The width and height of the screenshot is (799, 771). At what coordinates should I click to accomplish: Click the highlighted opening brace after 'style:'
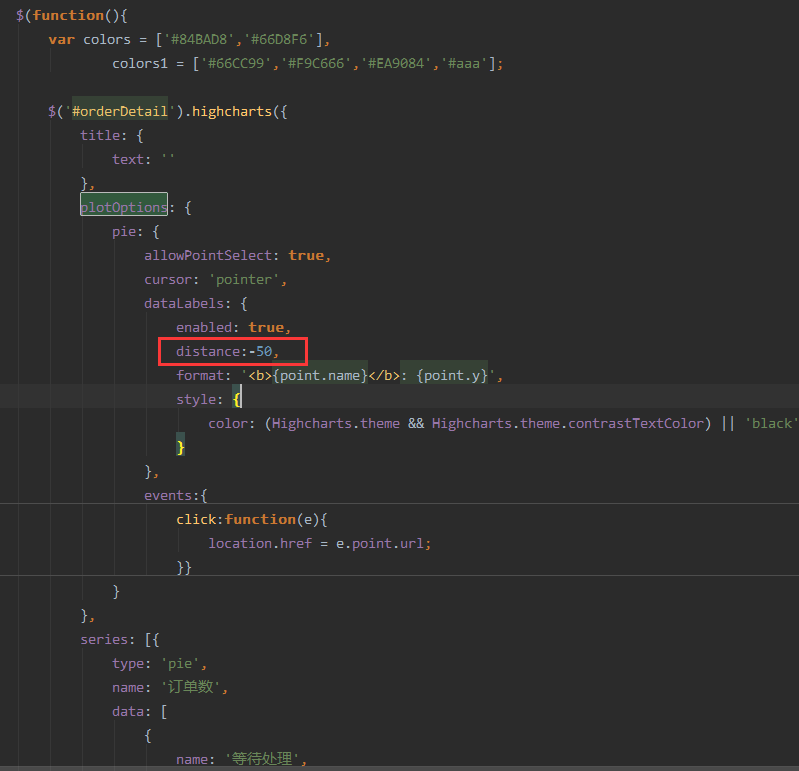pos(237,399)
